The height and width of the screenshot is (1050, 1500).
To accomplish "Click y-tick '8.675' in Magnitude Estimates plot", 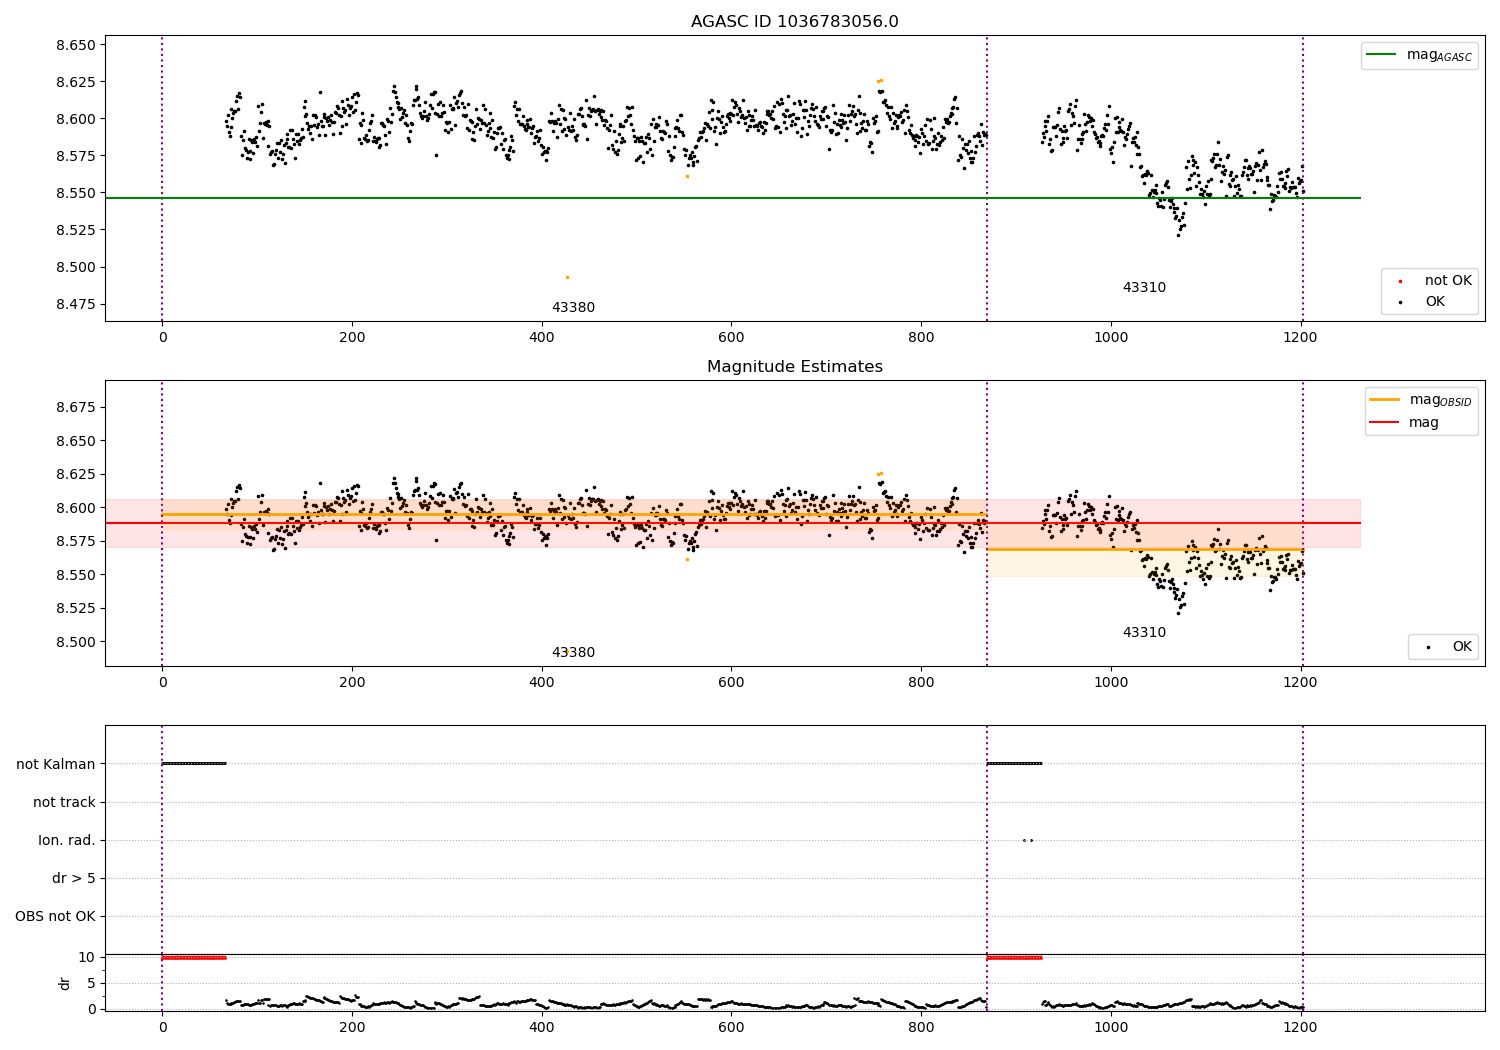I will click(x=75, y=407).
